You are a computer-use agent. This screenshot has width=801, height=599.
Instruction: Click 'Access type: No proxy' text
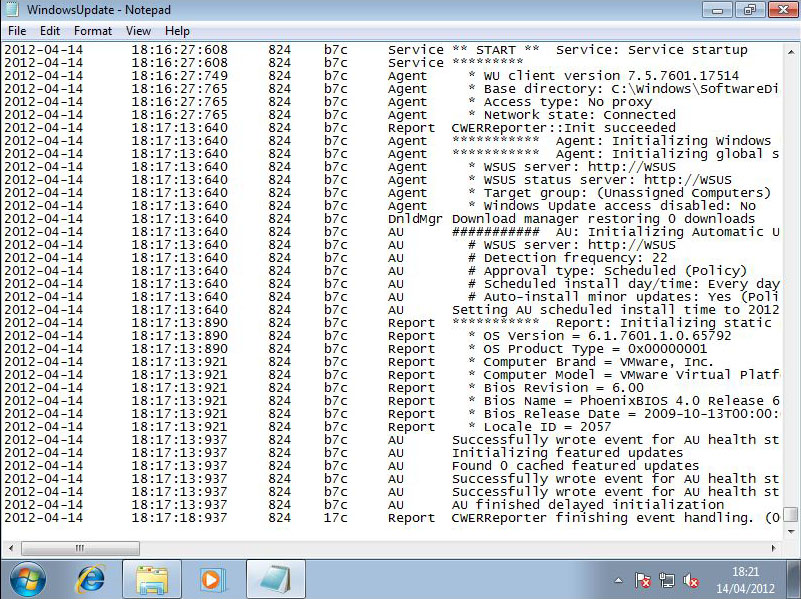click(568, 102)
